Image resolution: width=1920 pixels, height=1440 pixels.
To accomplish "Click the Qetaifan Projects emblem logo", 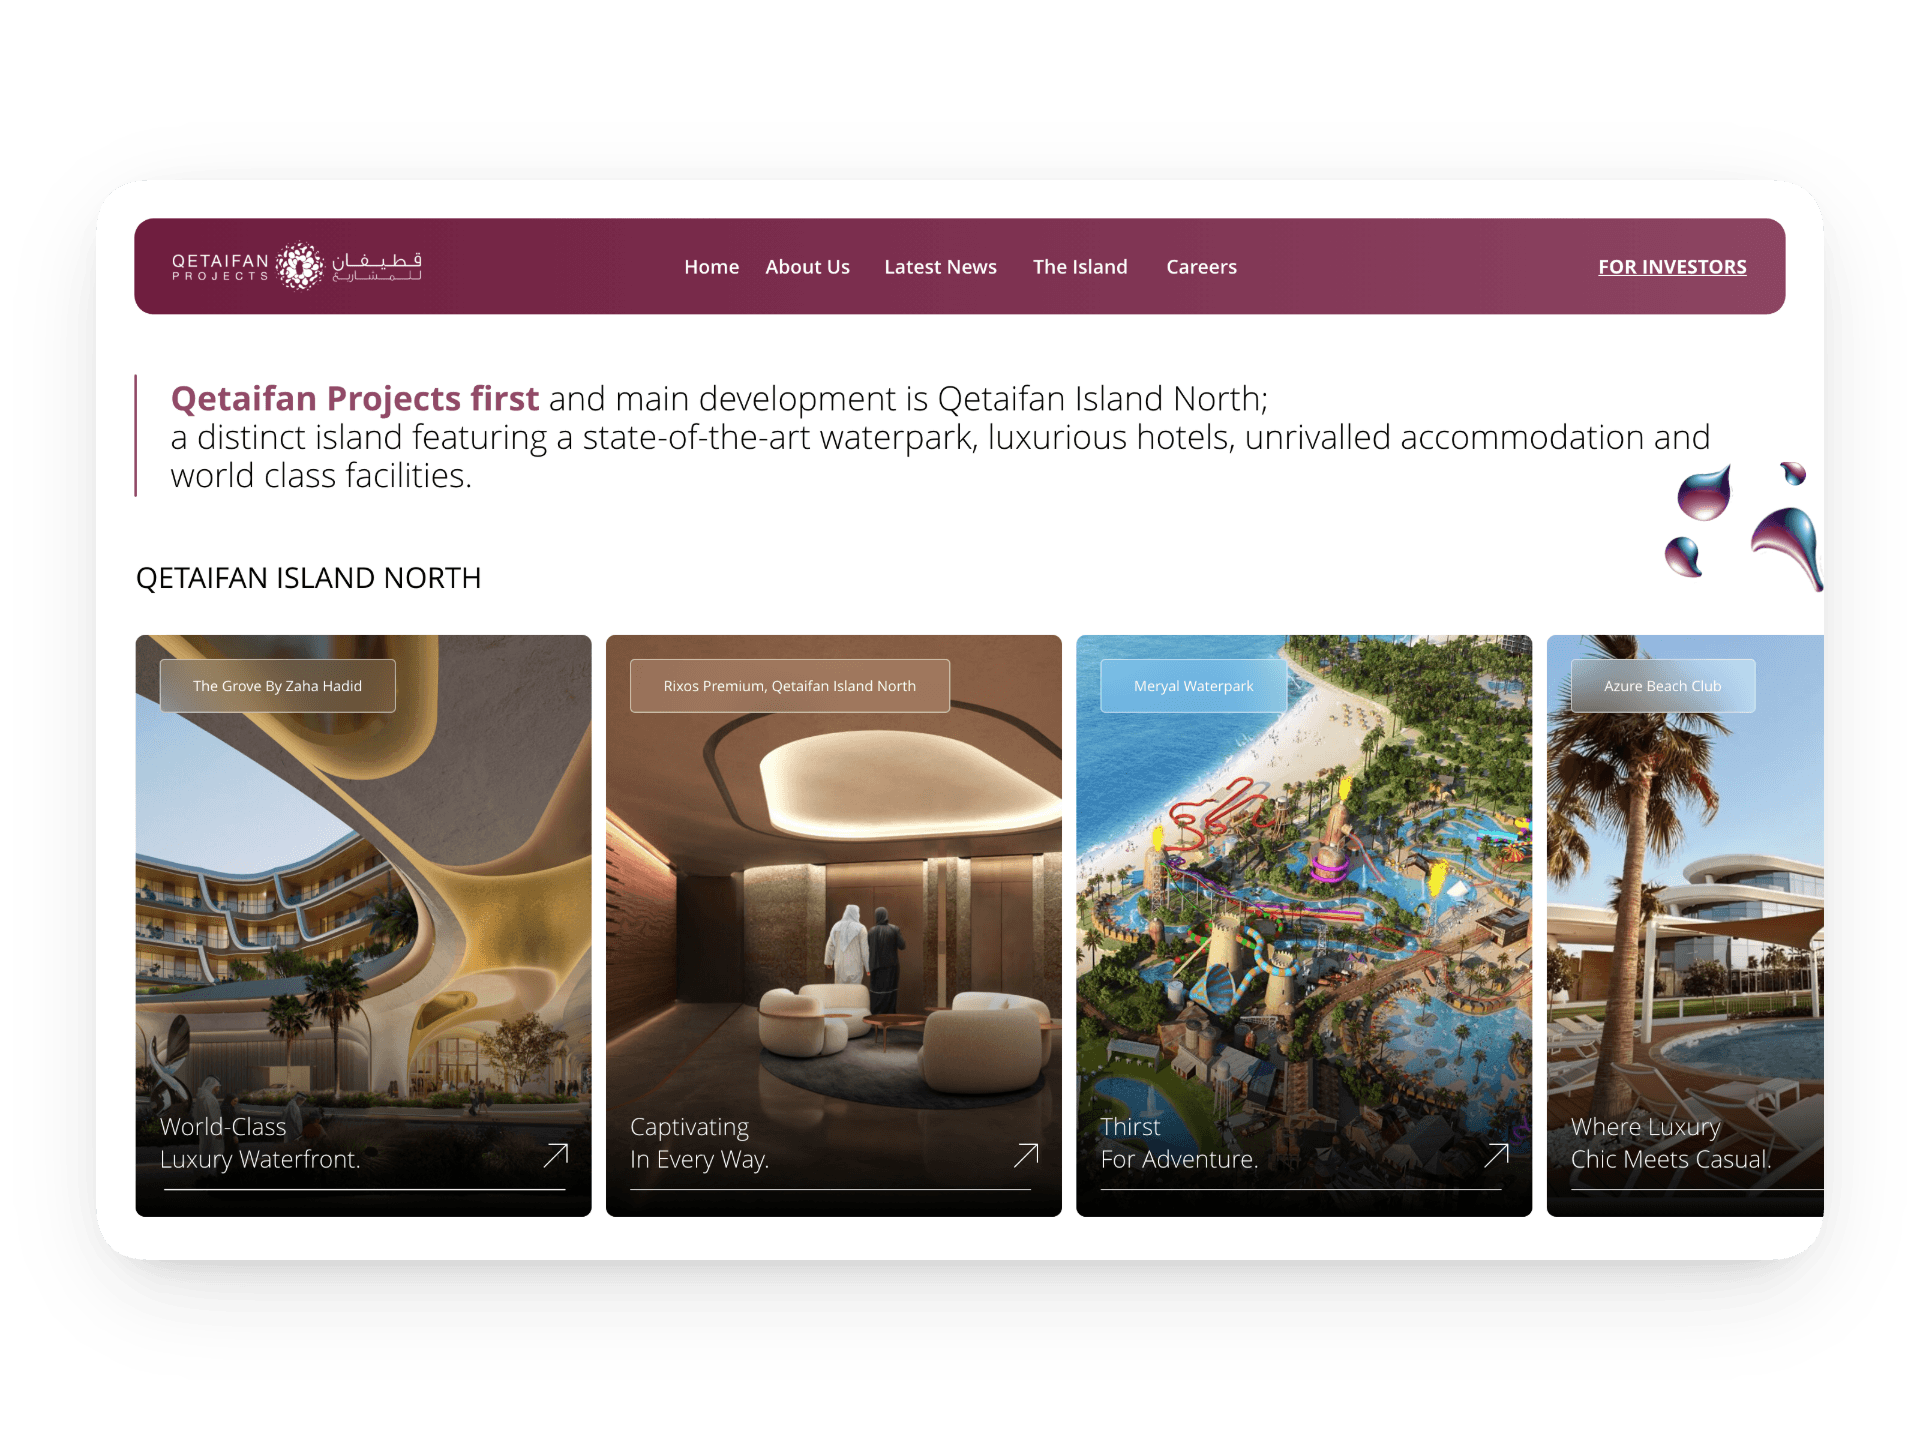I will click(299, 266).
